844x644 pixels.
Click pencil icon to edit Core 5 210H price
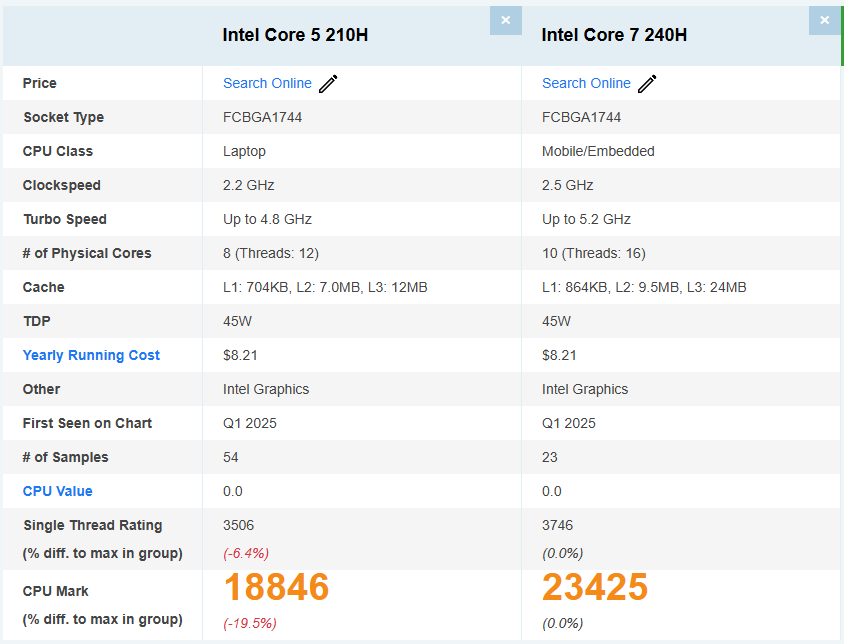coord(328,83)
